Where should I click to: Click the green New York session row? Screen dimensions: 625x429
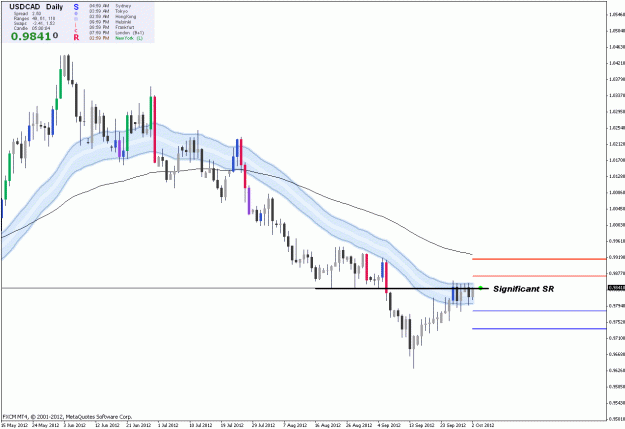tap(116, 38)
